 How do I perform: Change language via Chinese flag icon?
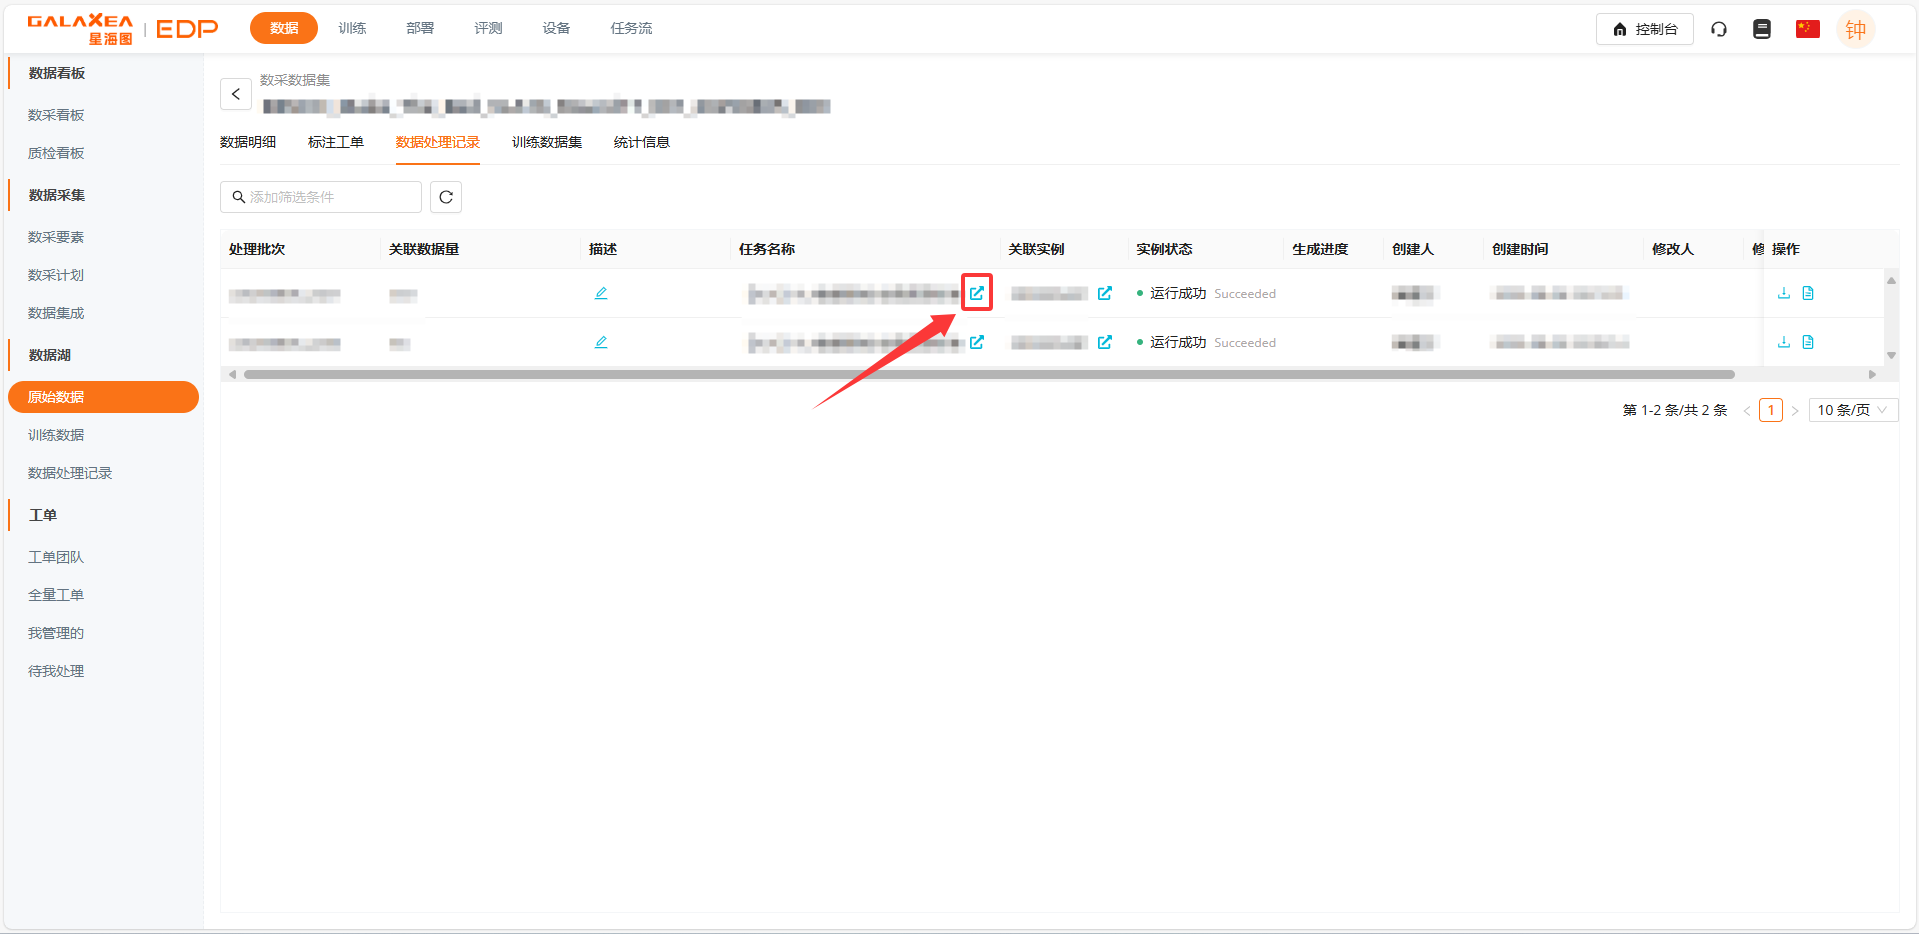pos(1807,29)
